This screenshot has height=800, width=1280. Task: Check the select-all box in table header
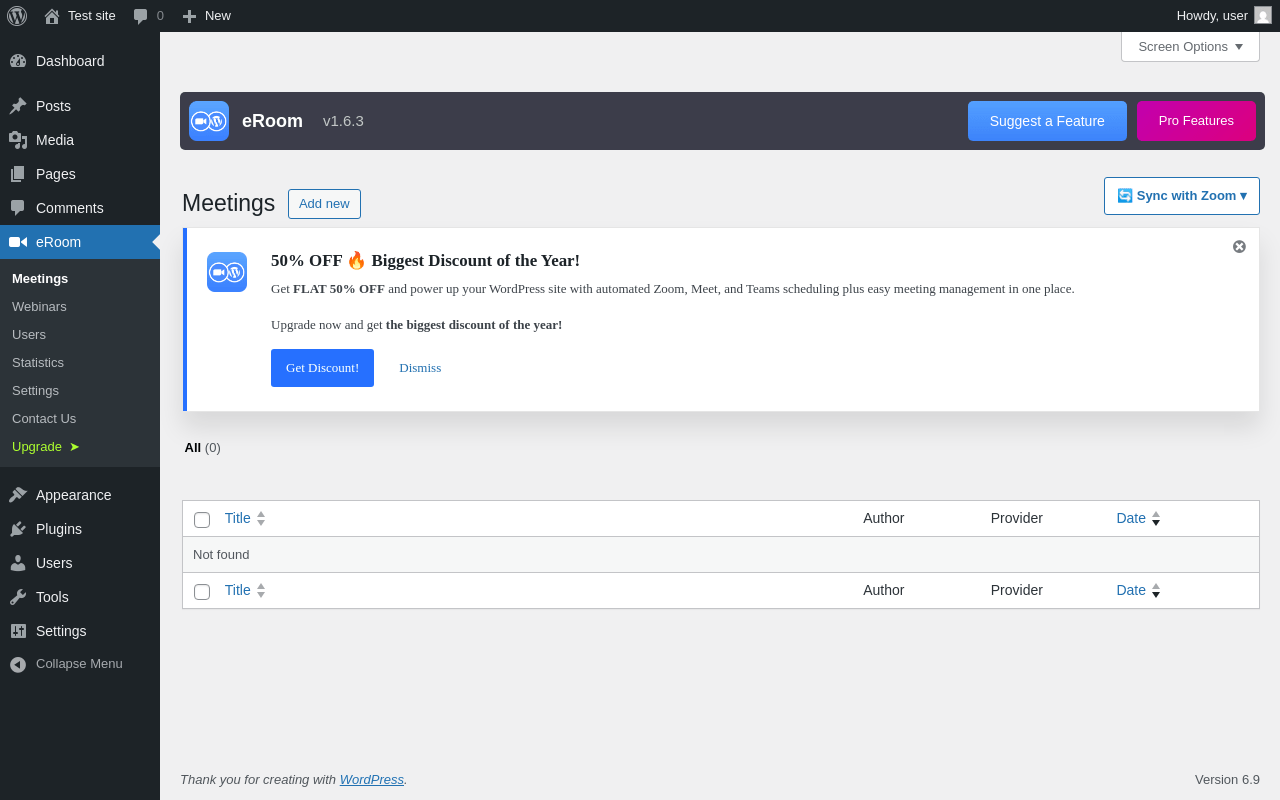coord(202,520)
